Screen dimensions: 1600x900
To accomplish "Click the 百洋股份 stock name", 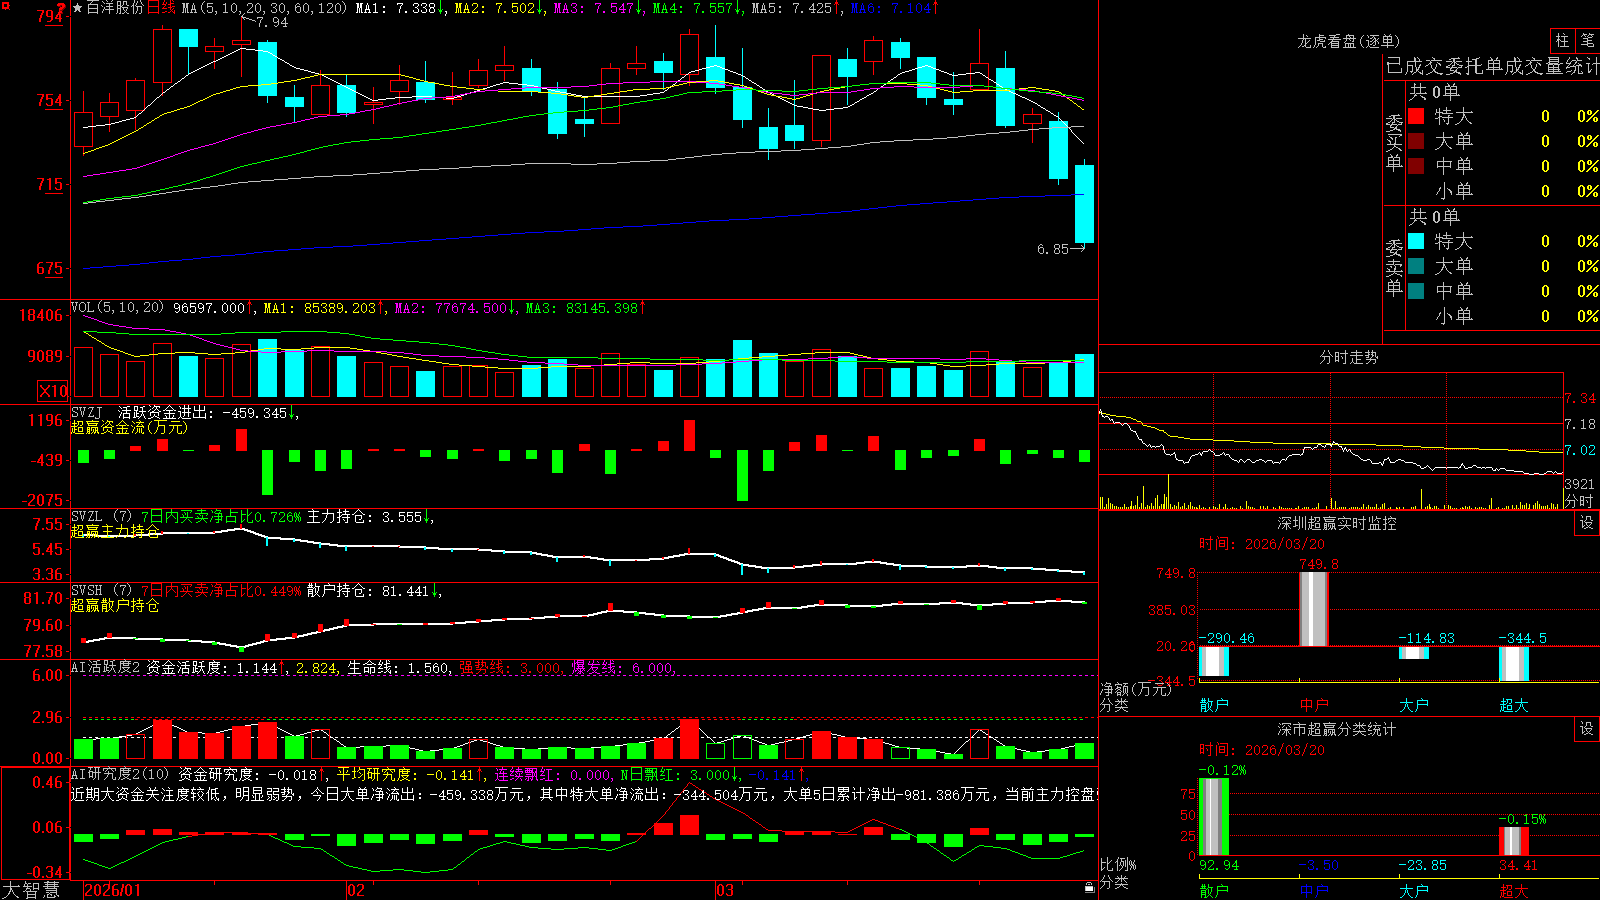I will click(x=115, y=8).
